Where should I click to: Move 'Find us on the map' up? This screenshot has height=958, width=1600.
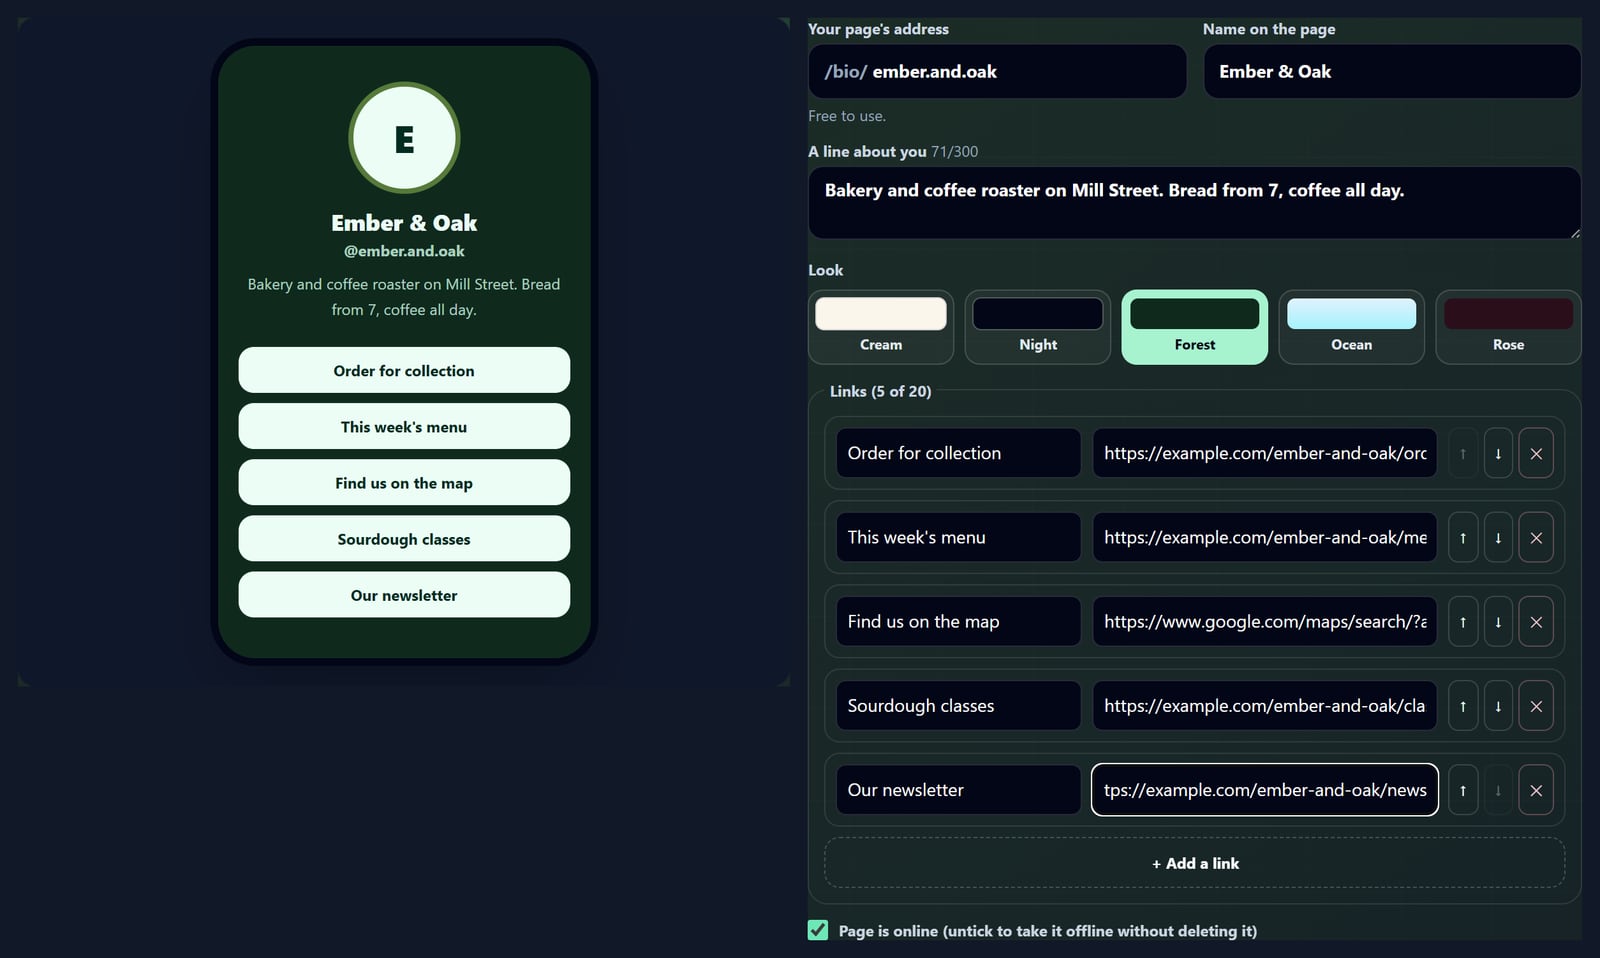point(1463,621)
